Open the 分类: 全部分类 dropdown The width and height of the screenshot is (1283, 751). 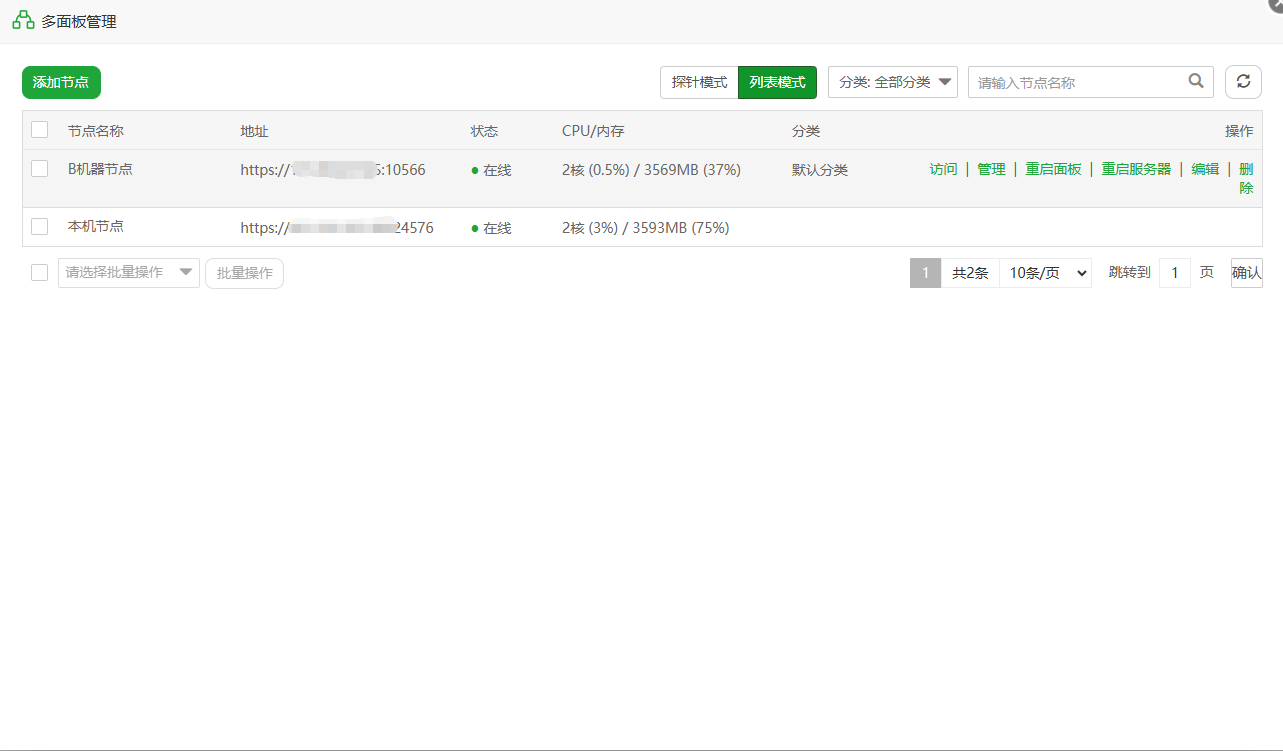893,81
